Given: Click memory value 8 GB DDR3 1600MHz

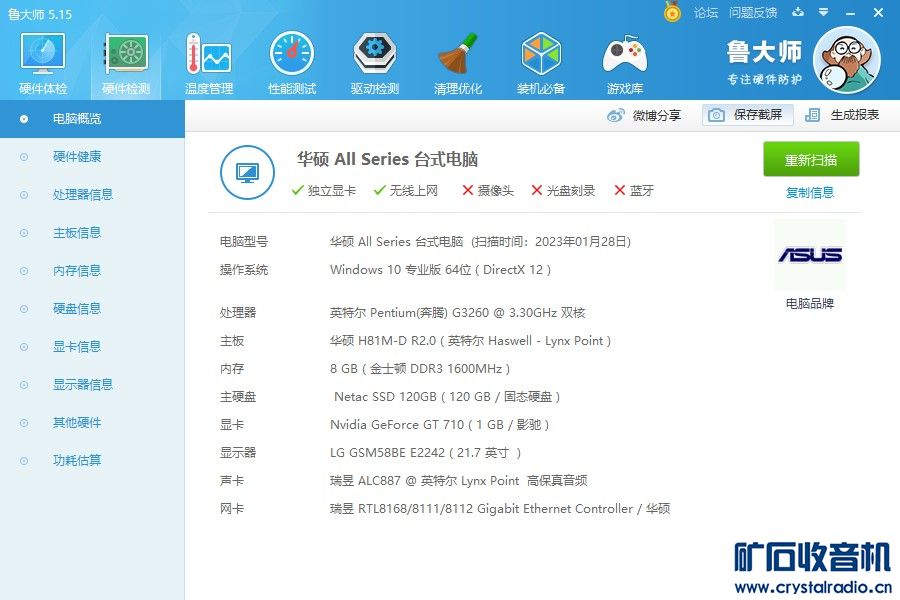Looking at the screenshot, I should tap(420, 369).
